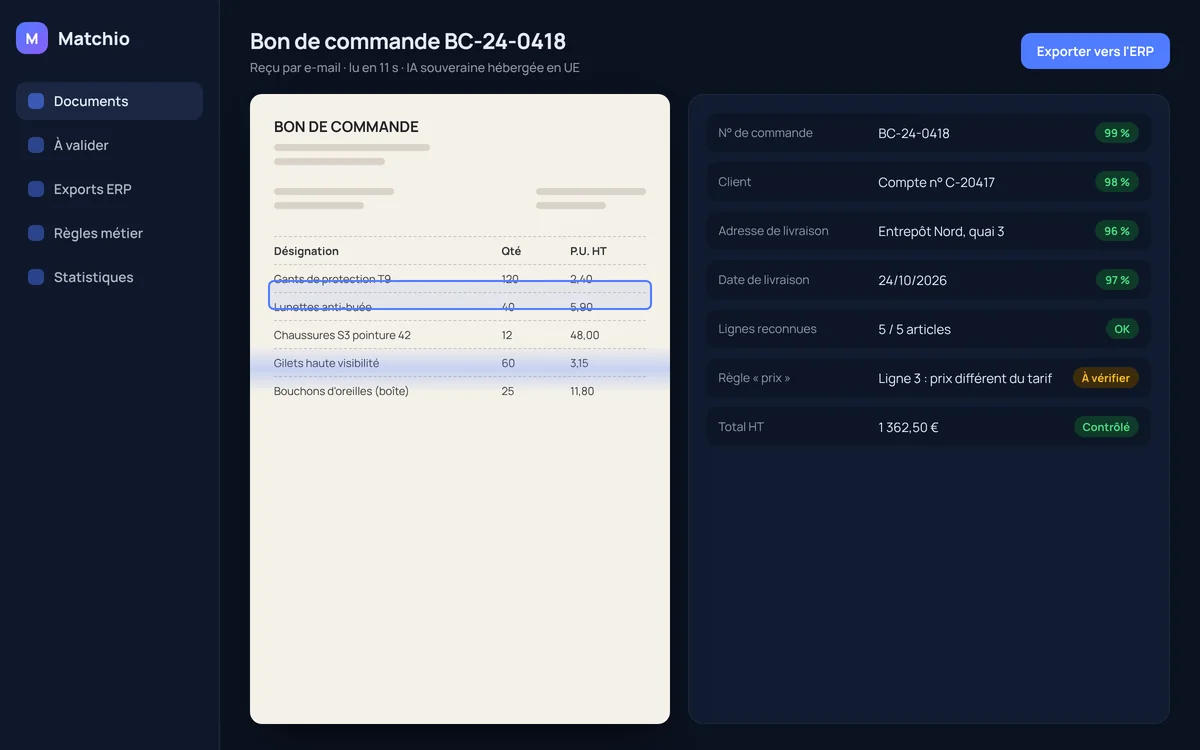Click the Contrôlé badge on Total HT
This screenshot has height=750, width=1200.
1106,427
